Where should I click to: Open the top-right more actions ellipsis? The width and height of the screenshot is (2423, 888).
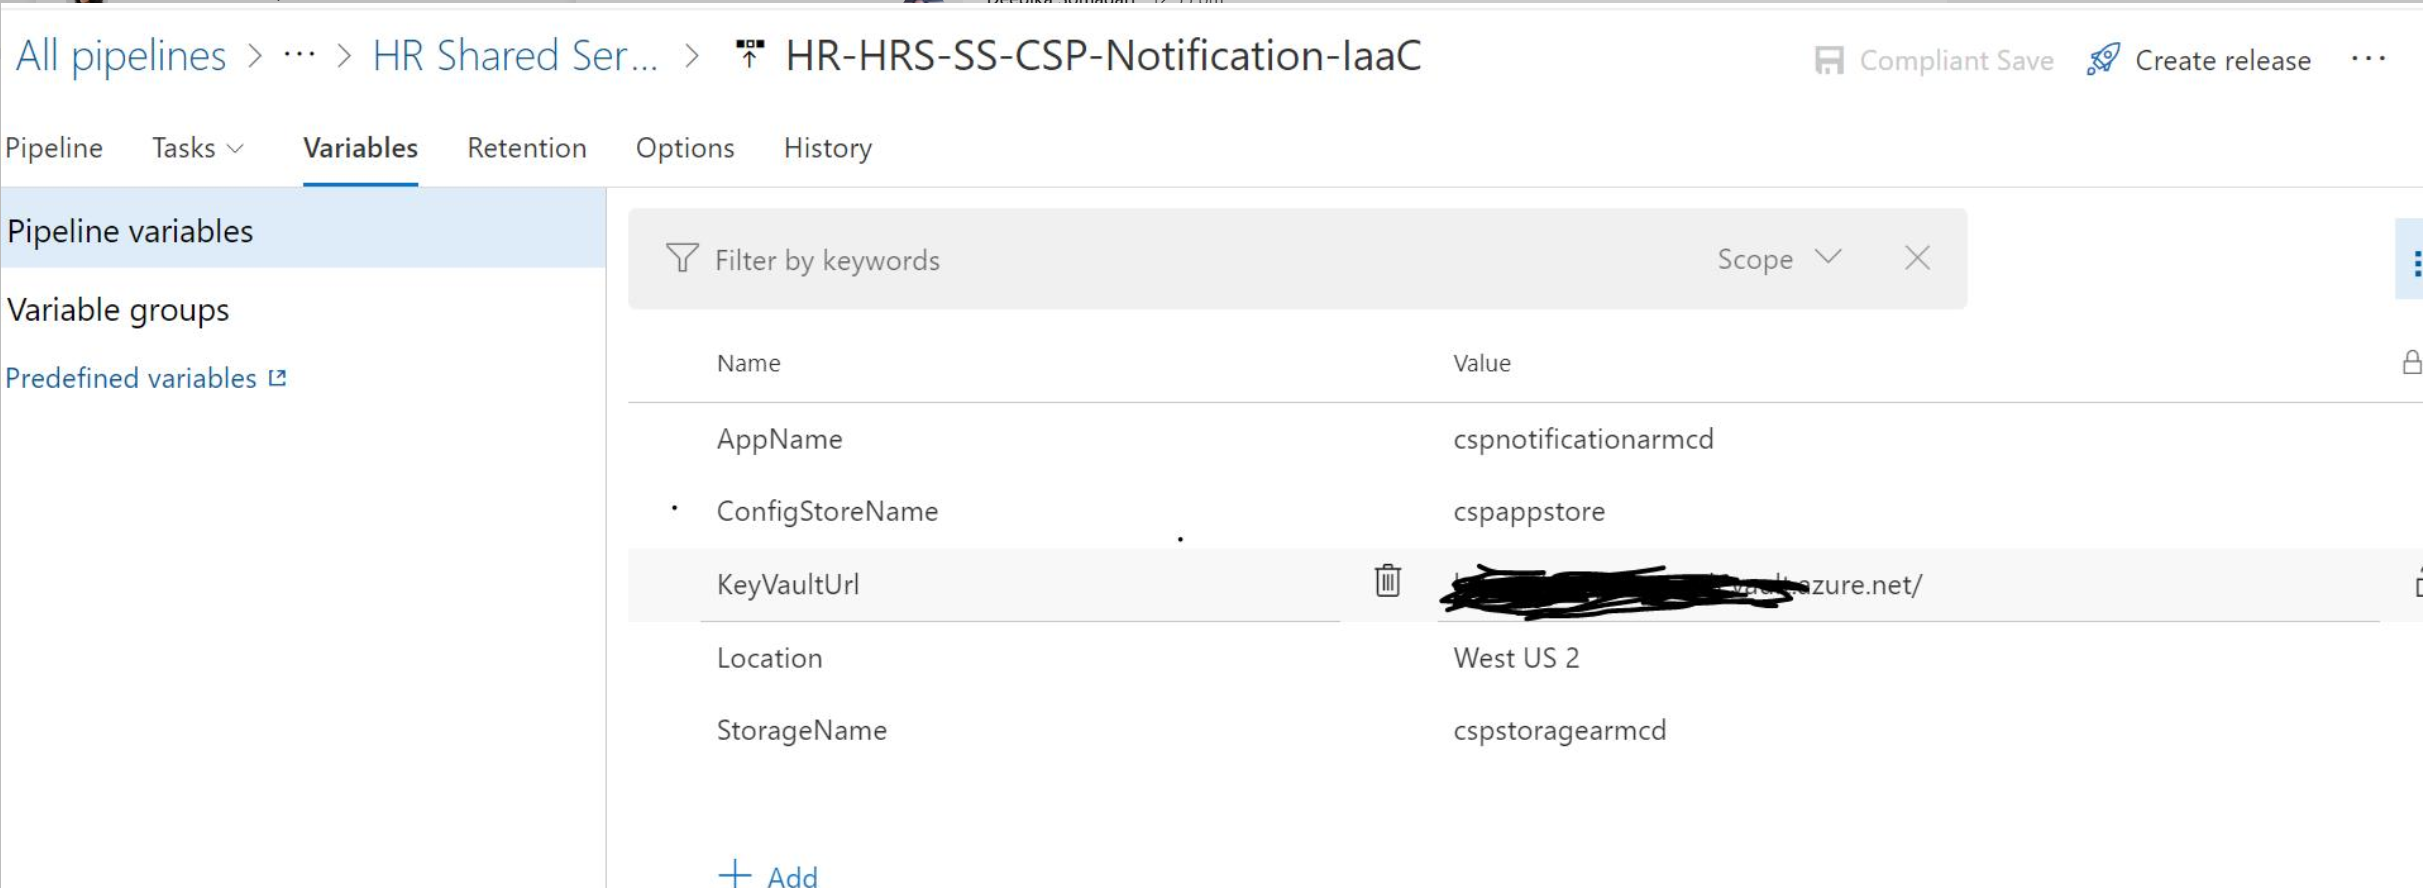[2368, 59]
